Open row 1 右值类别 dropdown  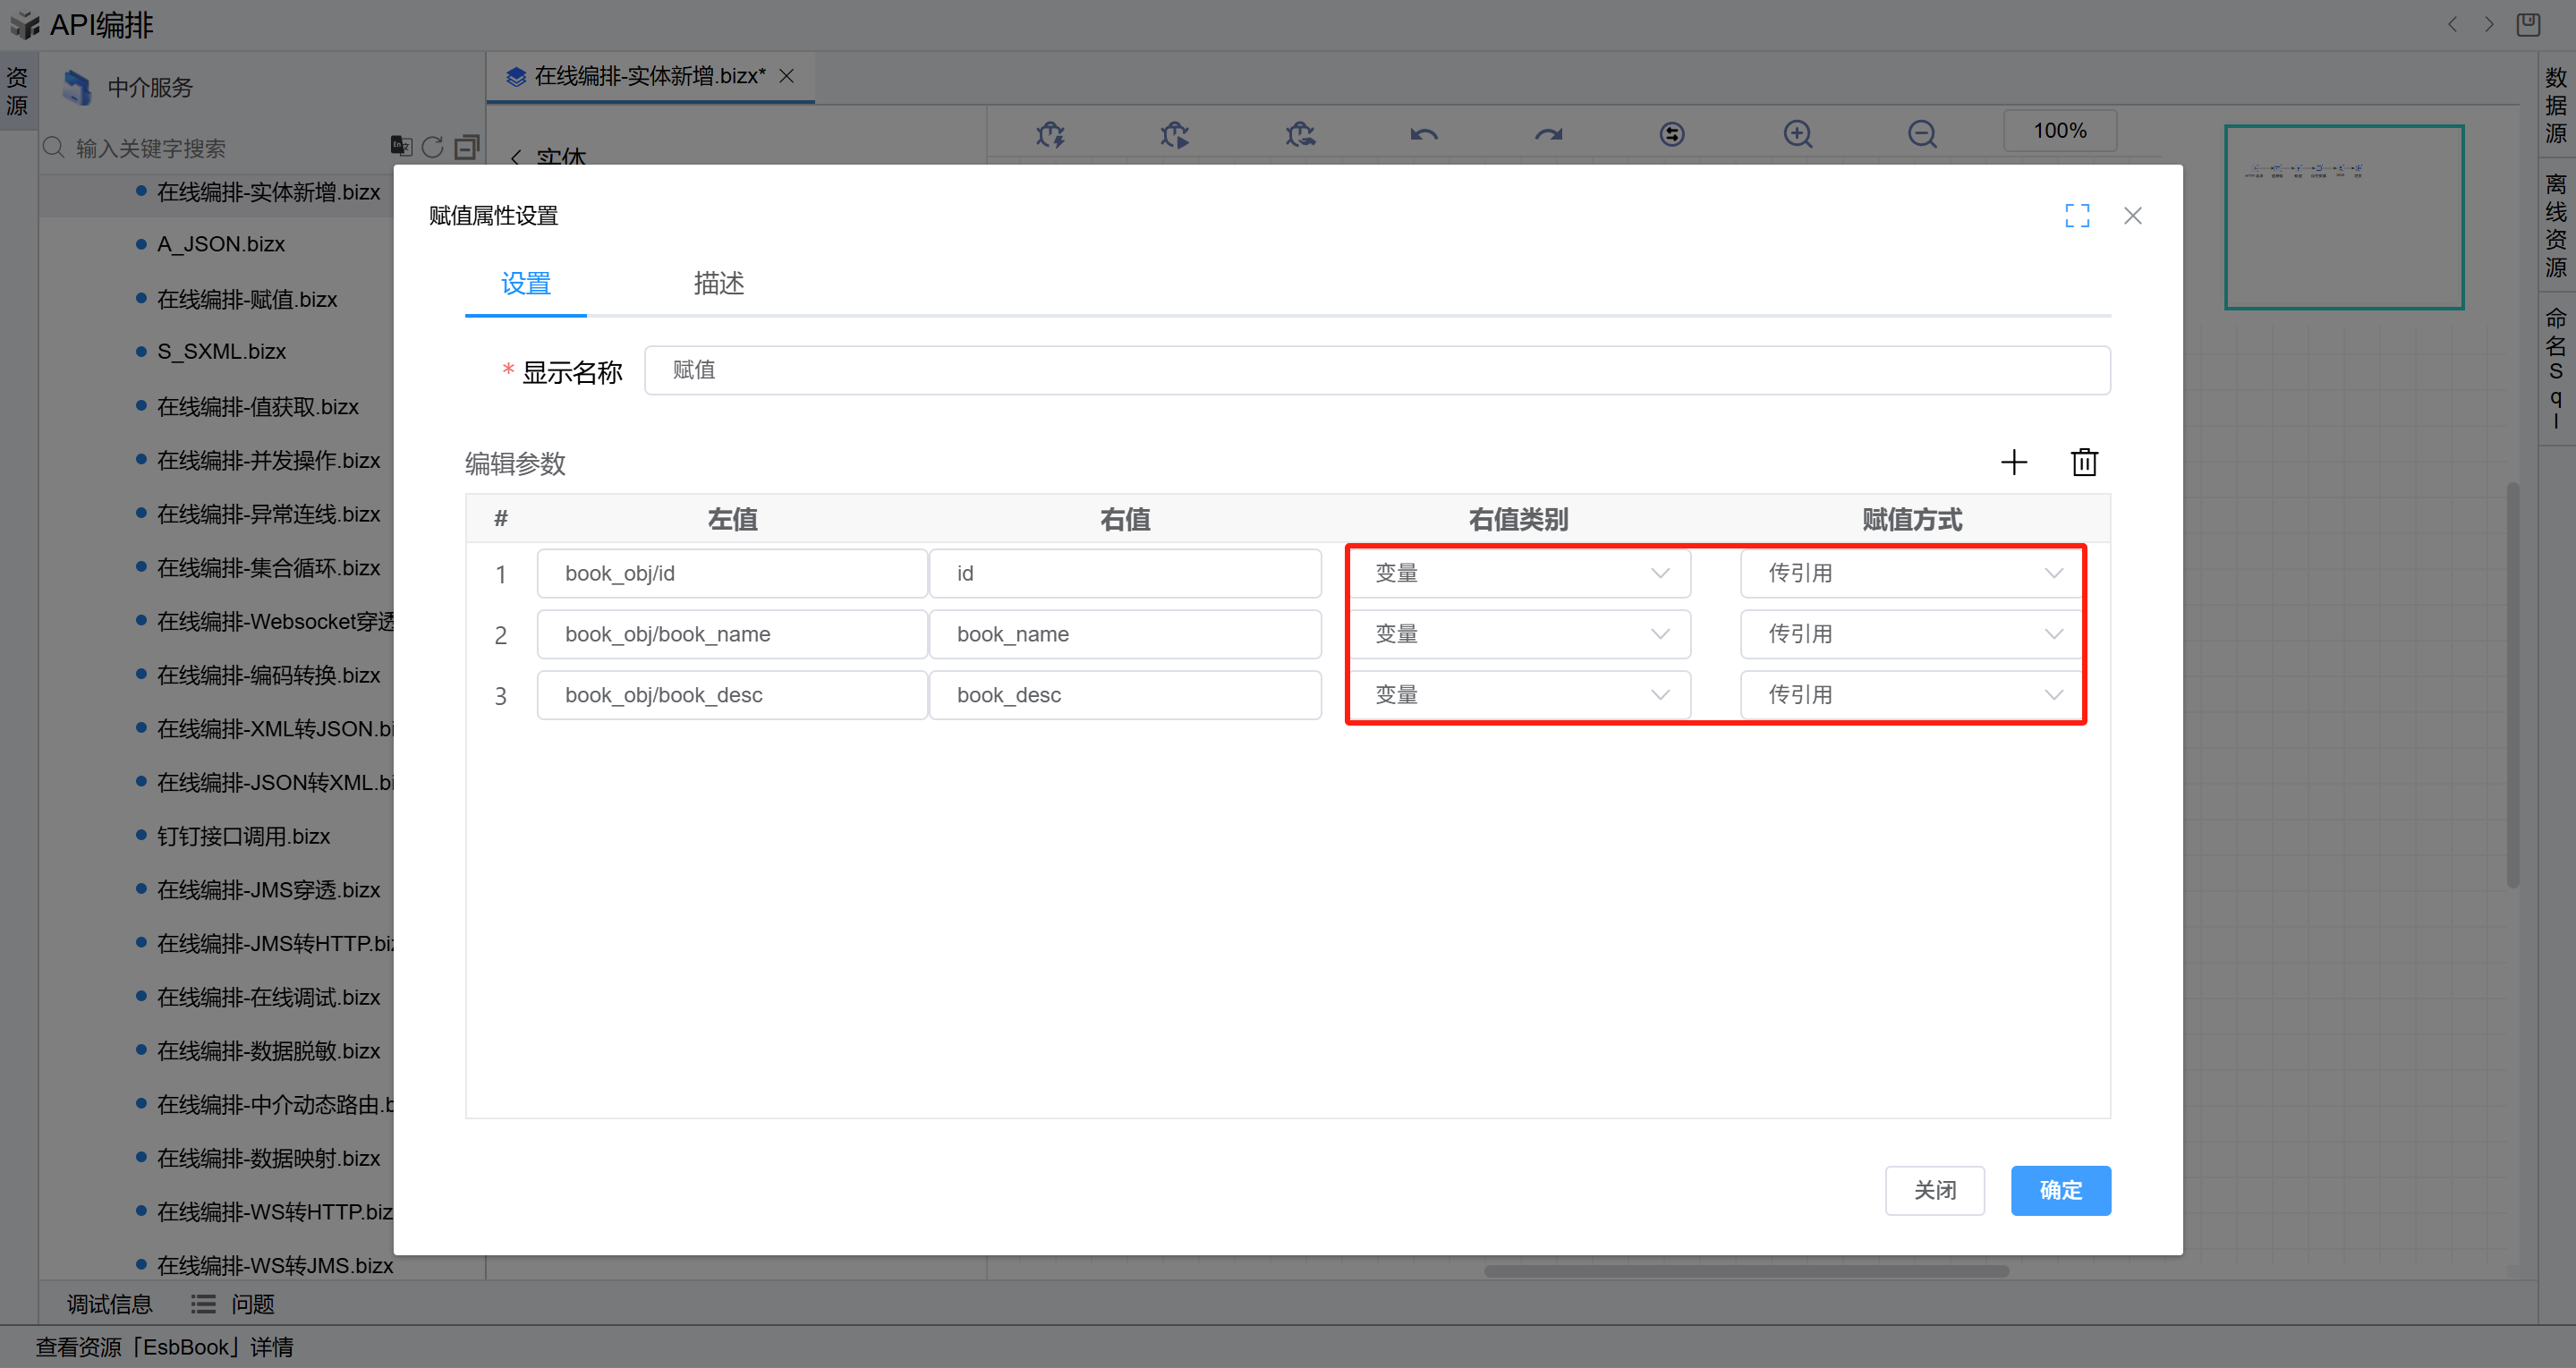tap(1519, 573)
